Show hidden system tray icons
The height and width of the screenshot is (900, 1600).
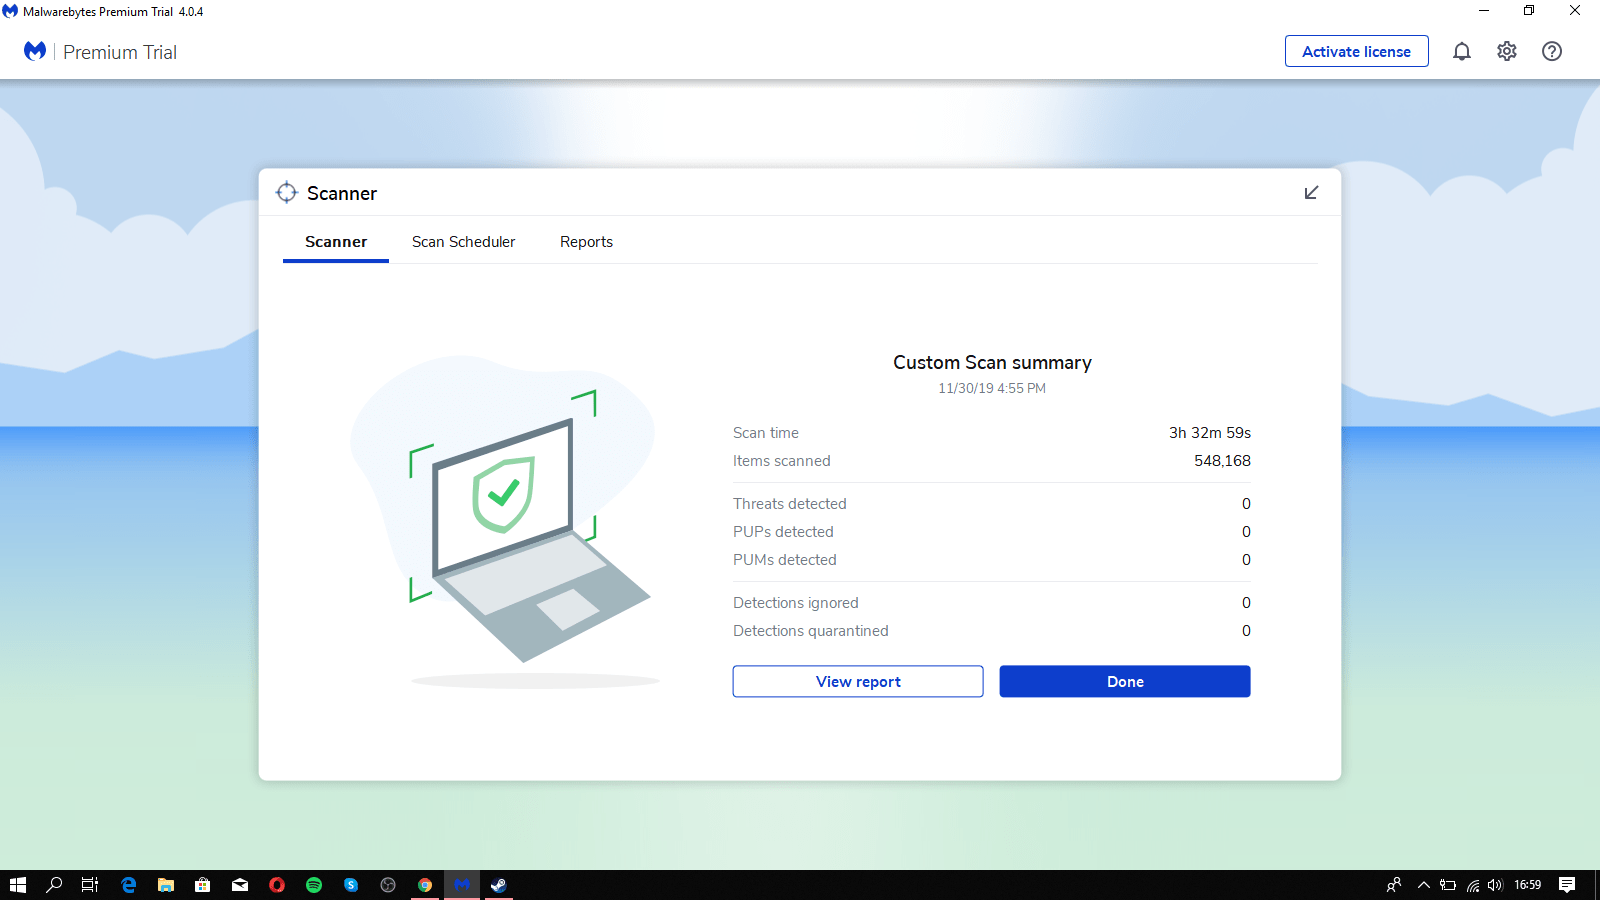pos(1424,885)
